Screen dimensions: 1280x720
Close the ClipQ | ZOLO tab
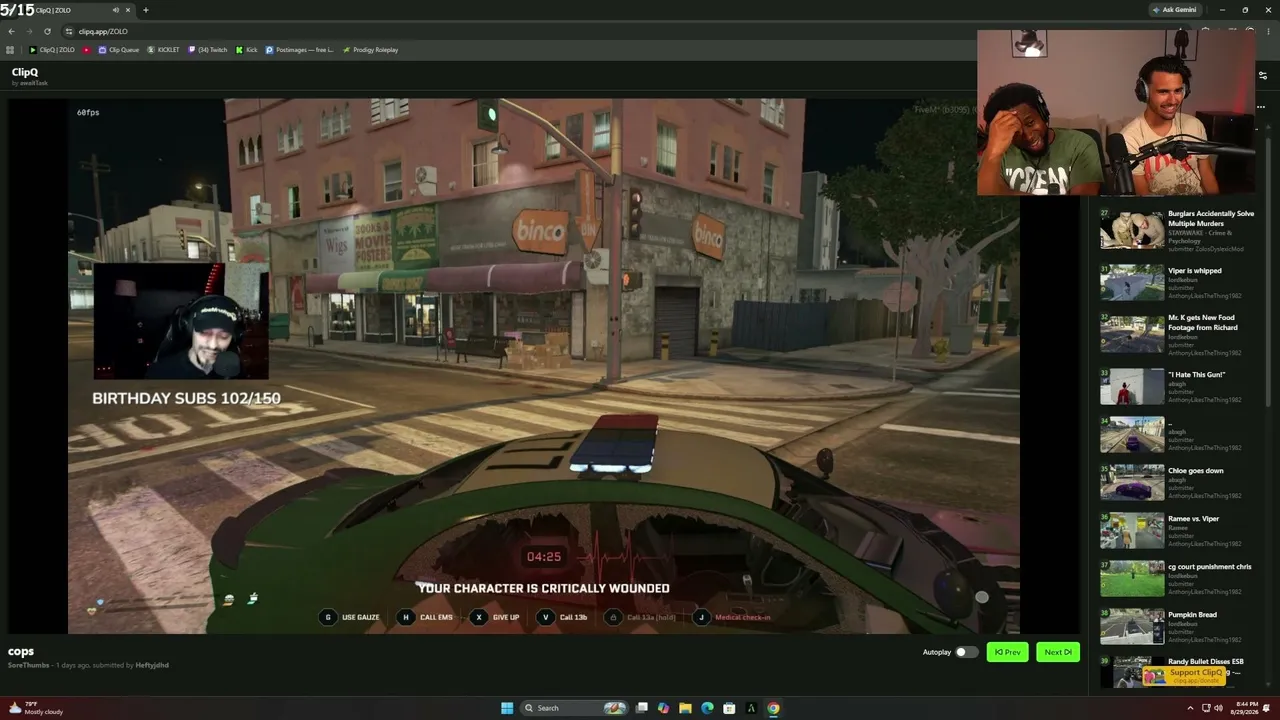point(128,10)
